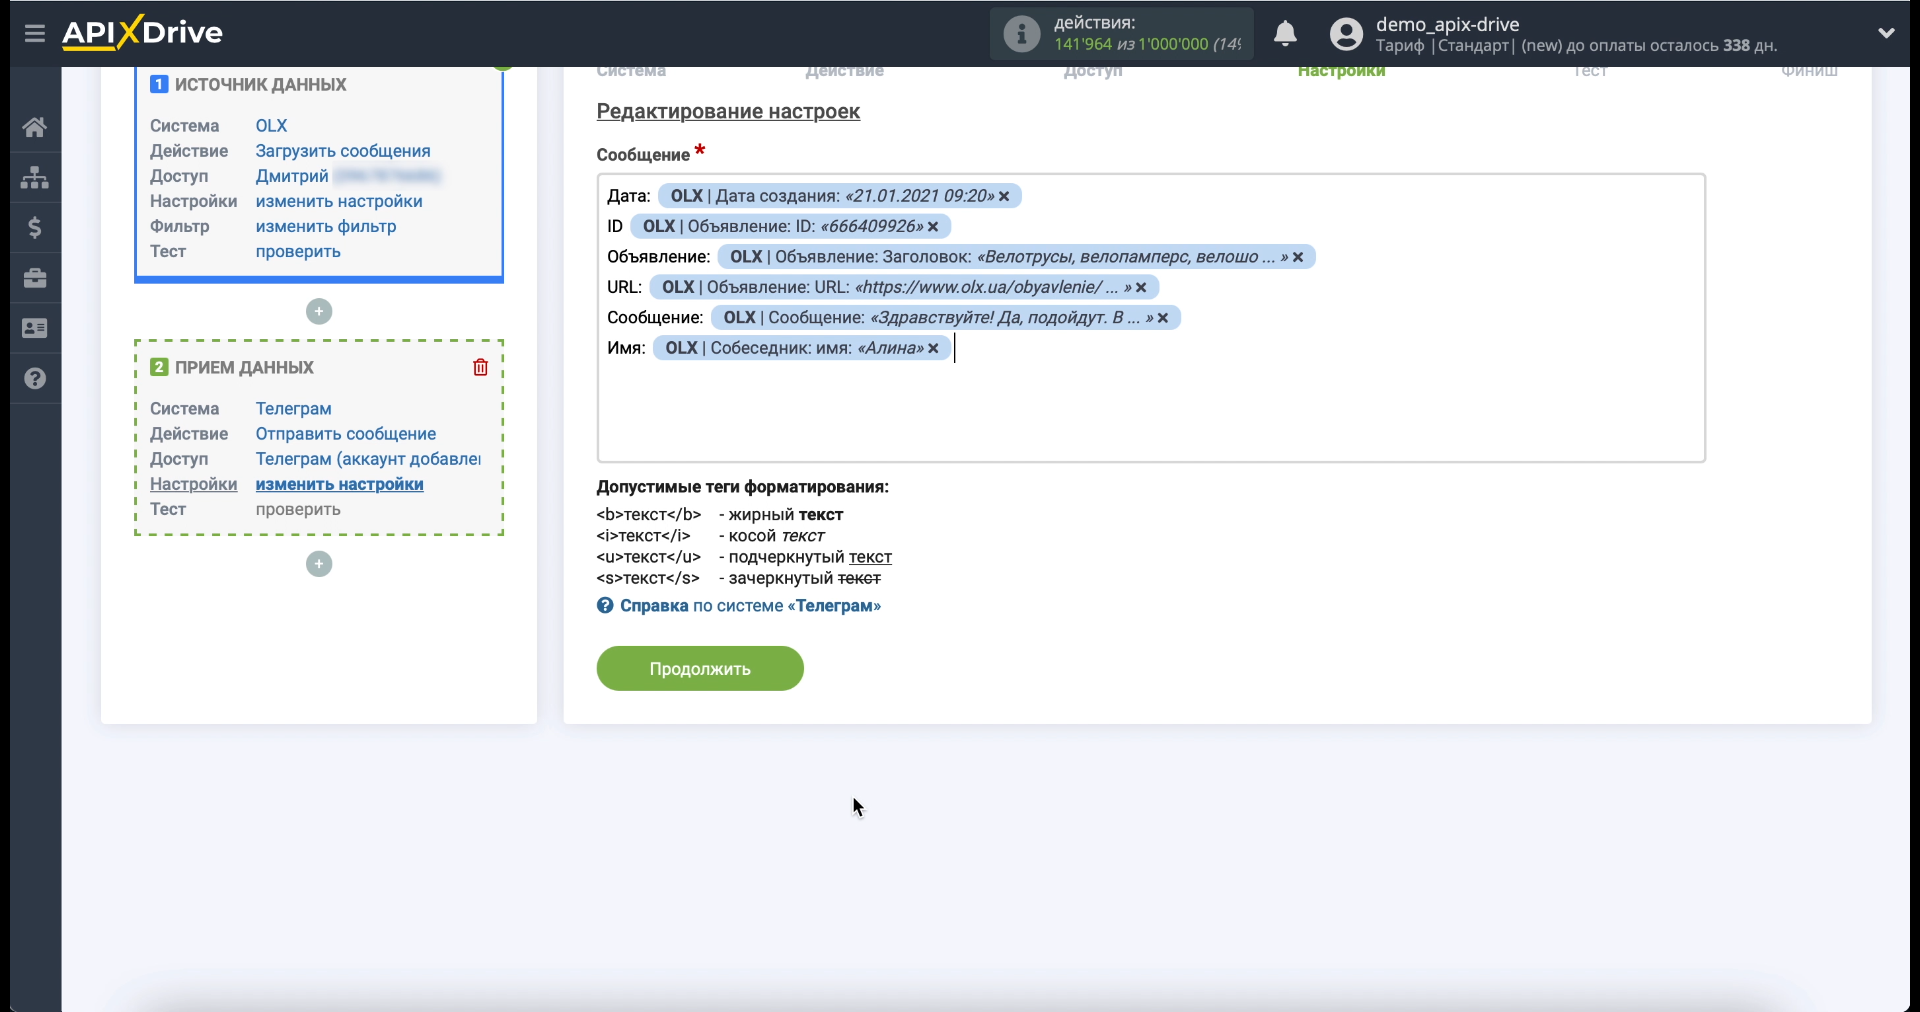Add a step after the data source
The image size is (1920, 1012).
pyautogui.click(x=319, y=312)
